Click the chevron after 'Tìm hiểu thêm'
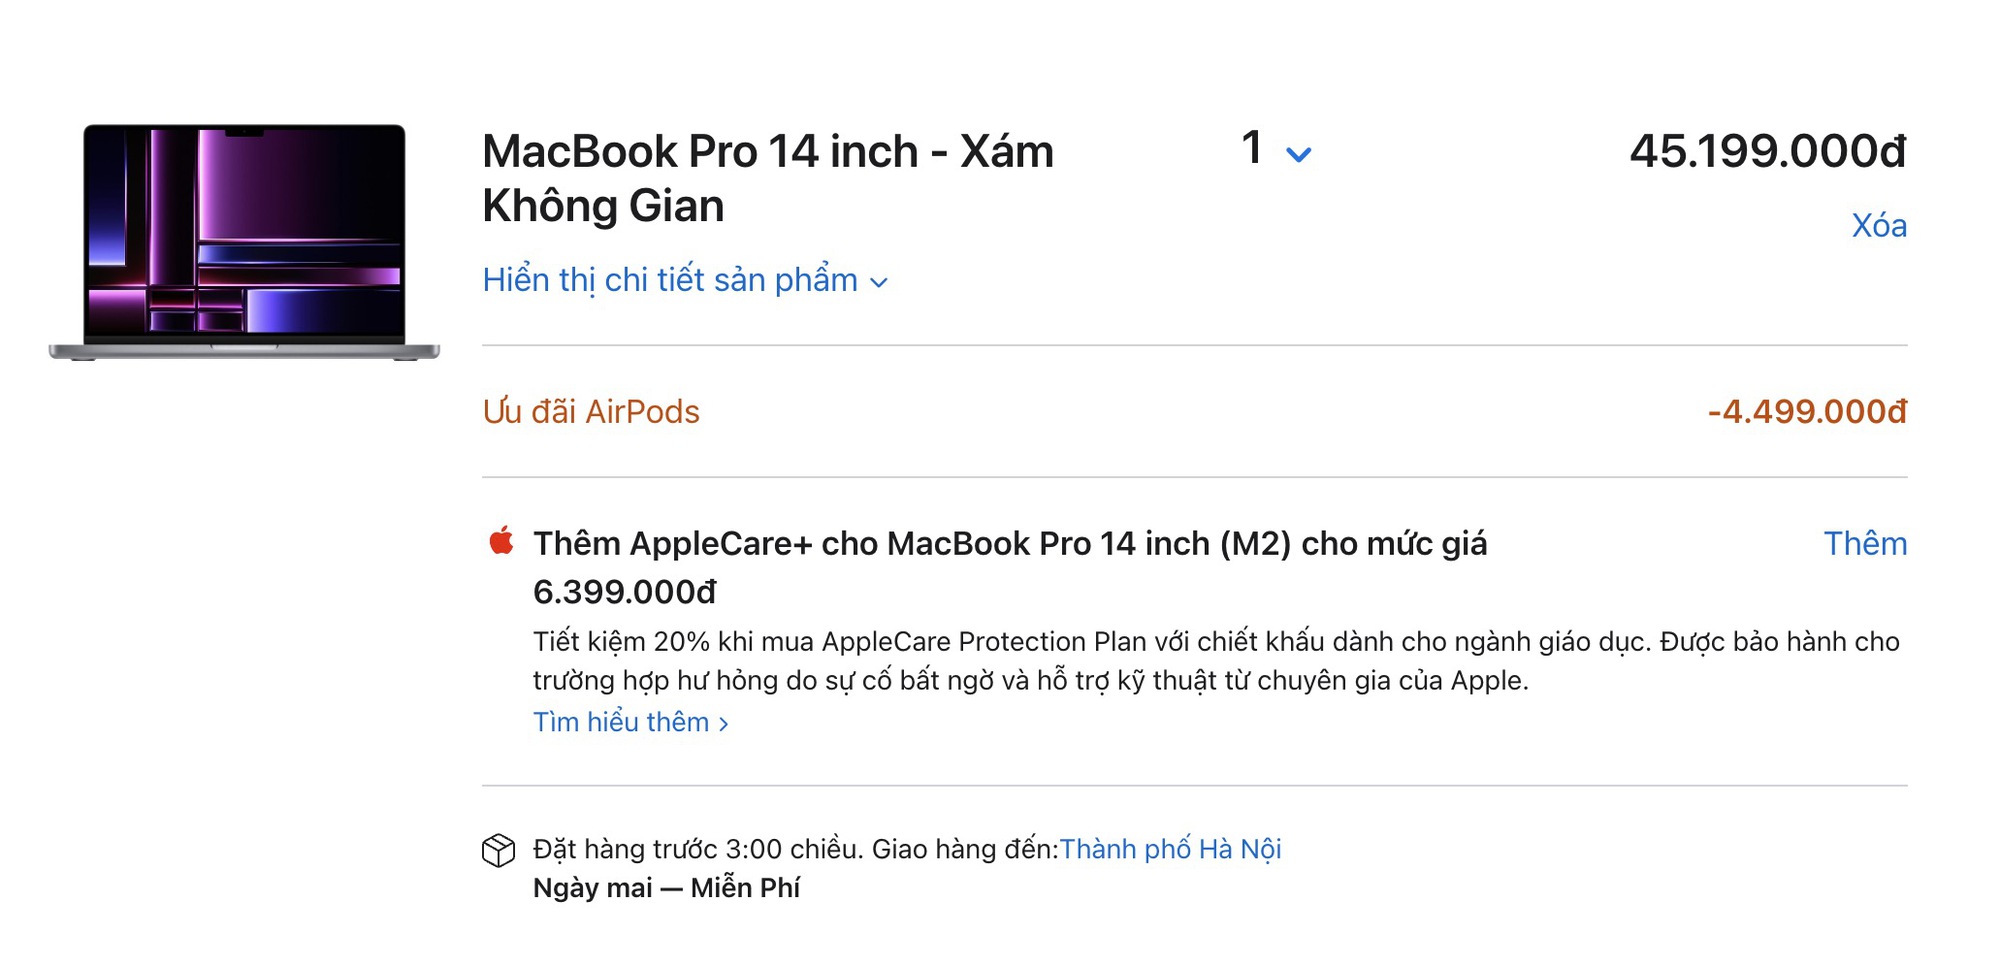The height and width of the screenshot is (966, 2000). (725, 722)
